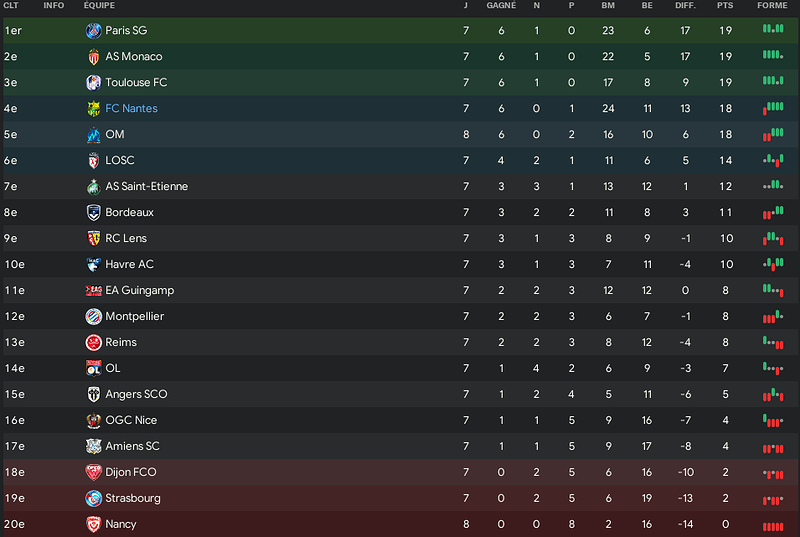Click the Strasbourg club crest

(x=93, y=498)
